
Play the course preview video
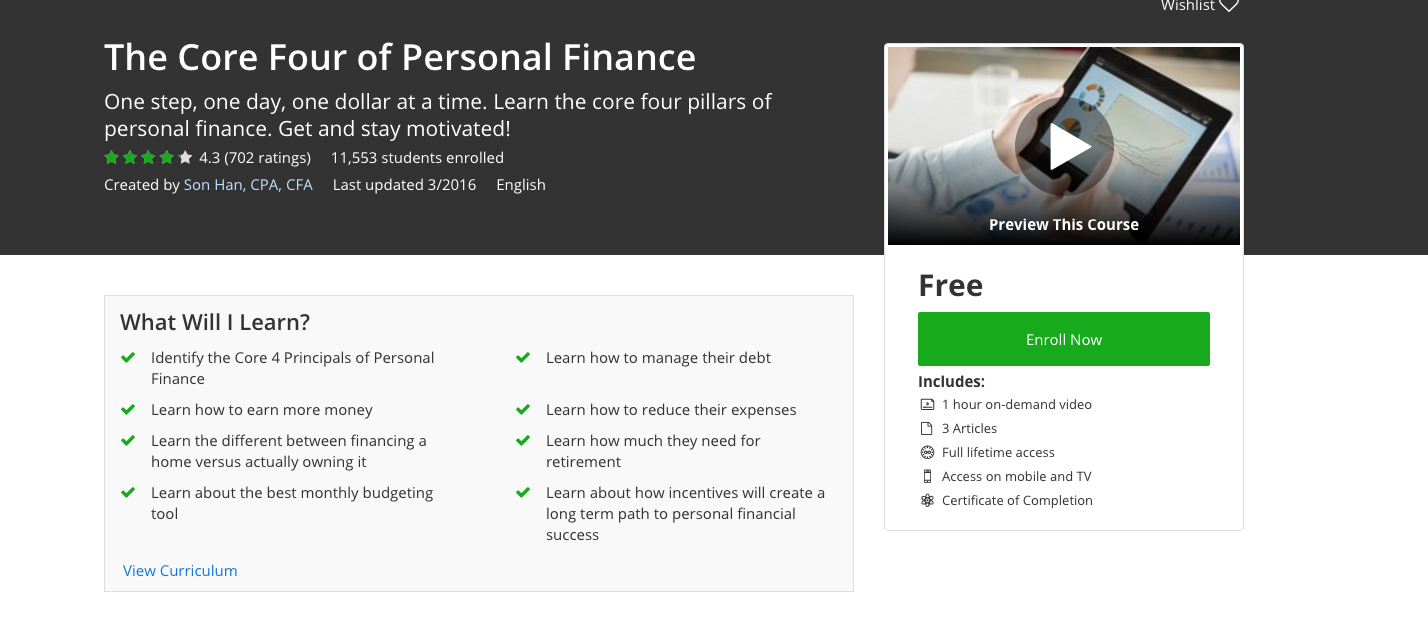click(1064, 148)
